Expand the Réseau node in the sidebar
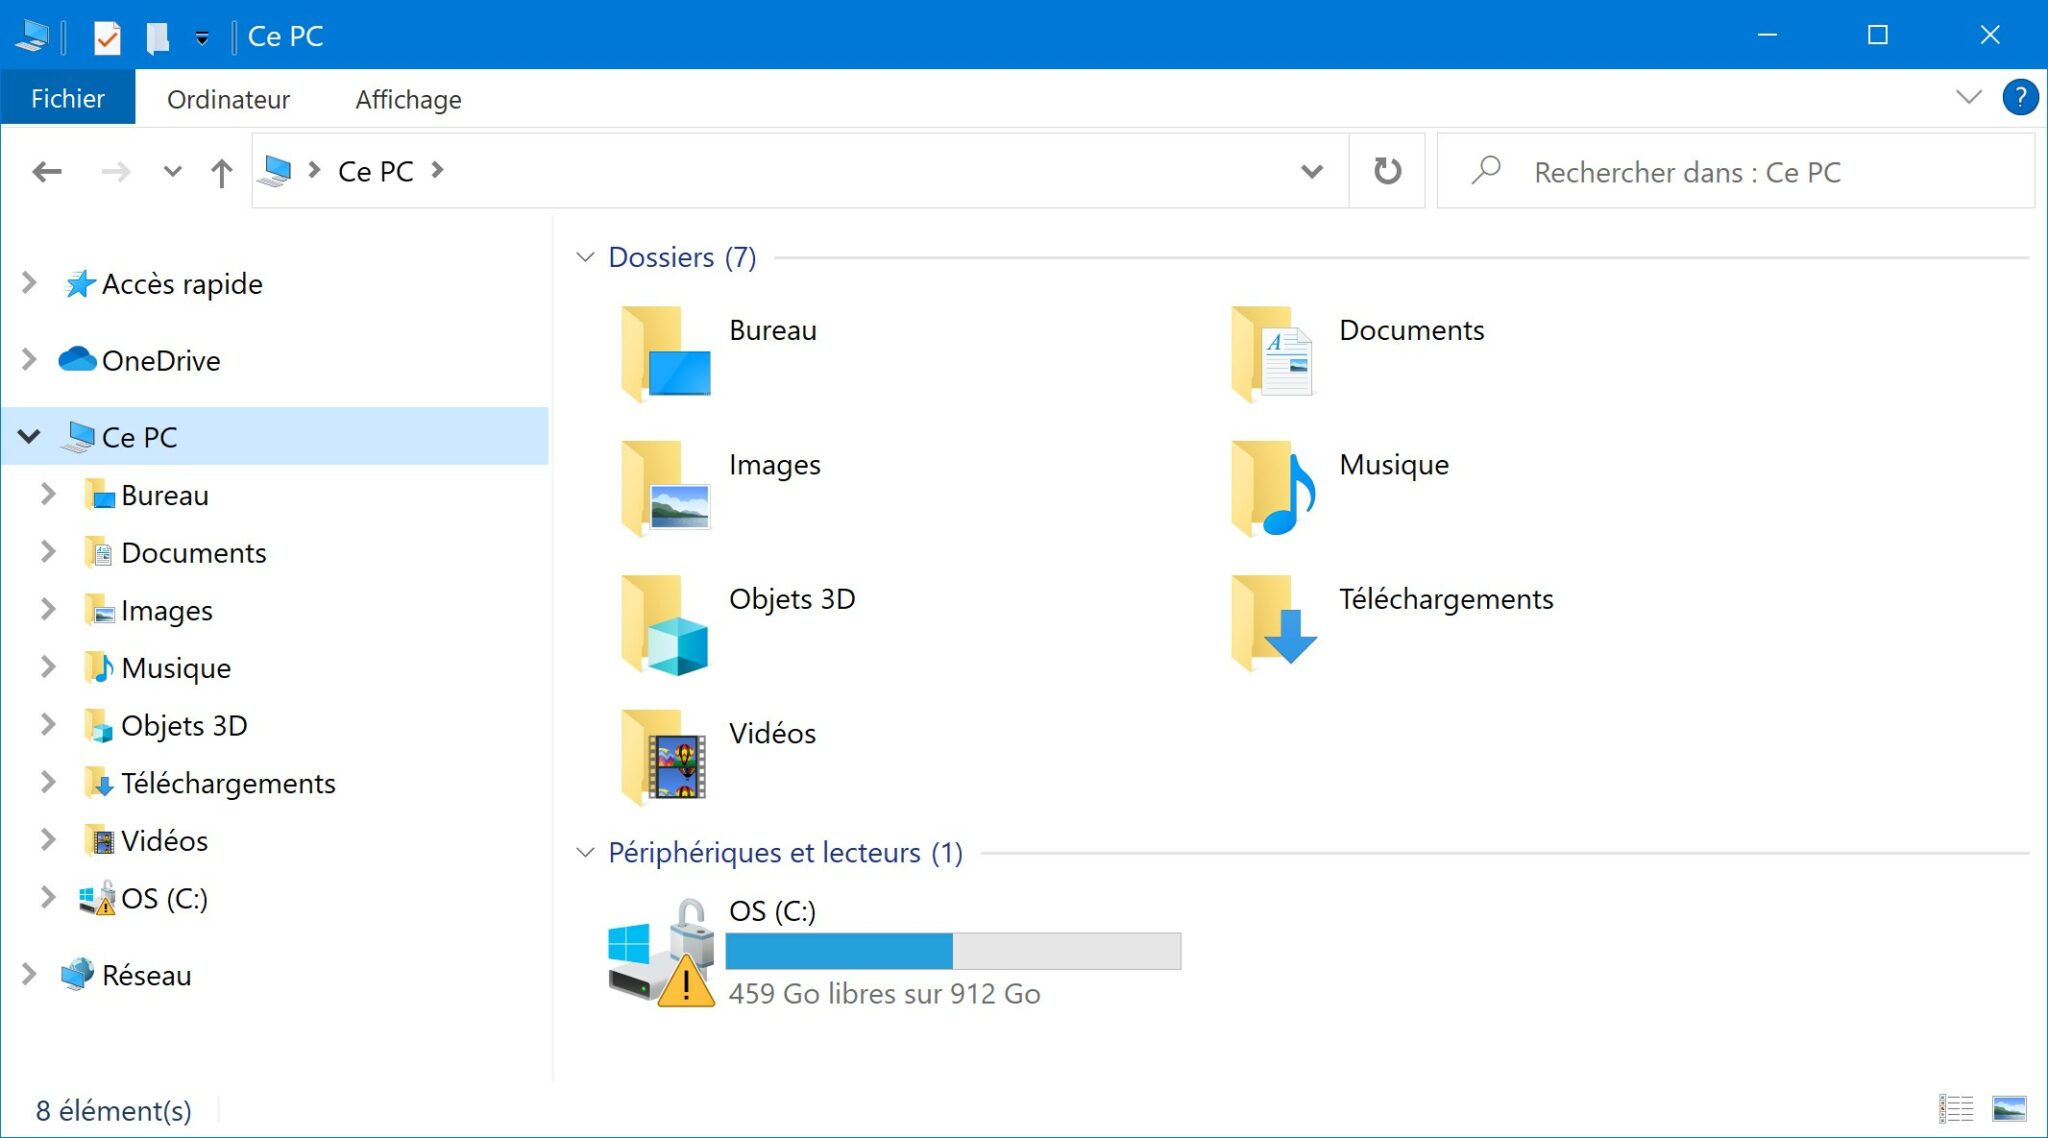 (28, 975)
